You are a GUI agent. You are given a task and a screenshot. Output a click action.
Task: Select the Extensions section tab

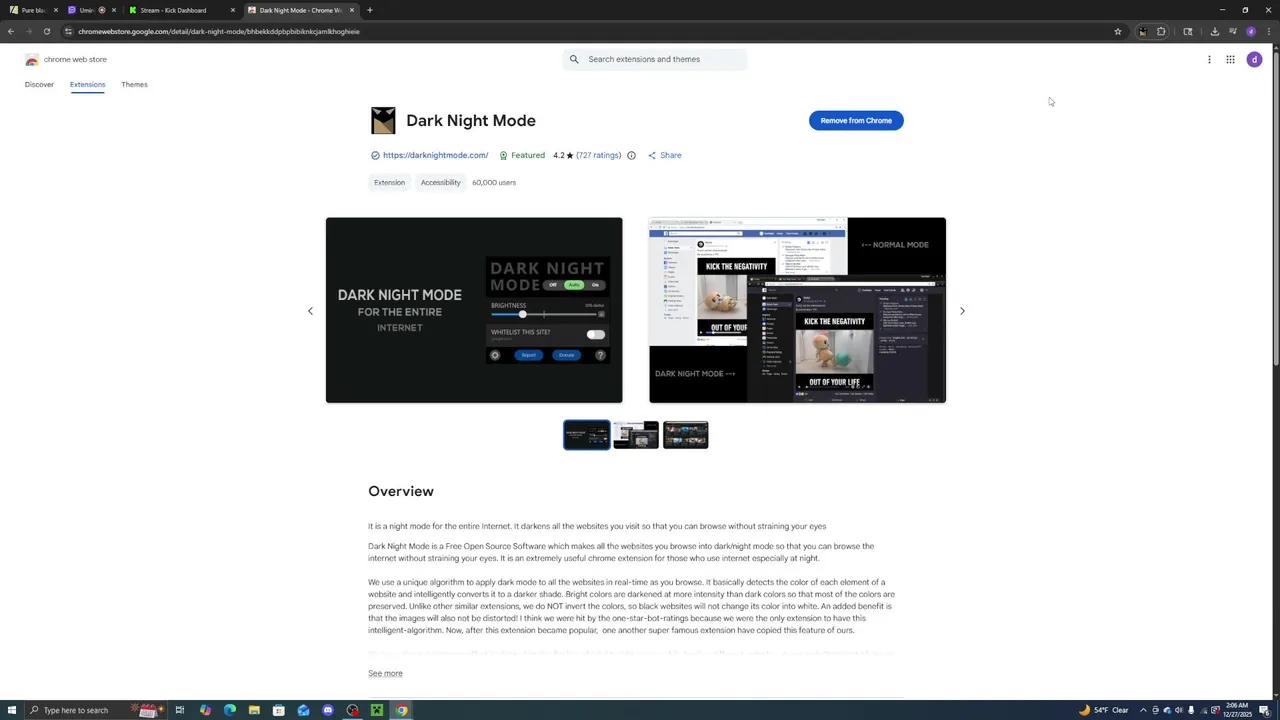87,84
